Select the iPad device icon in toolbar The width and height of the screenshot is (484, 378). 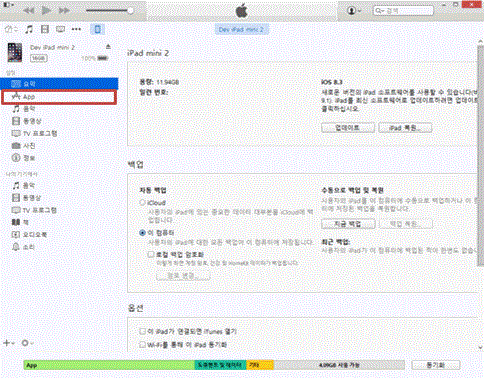click(x=97, y=29)
